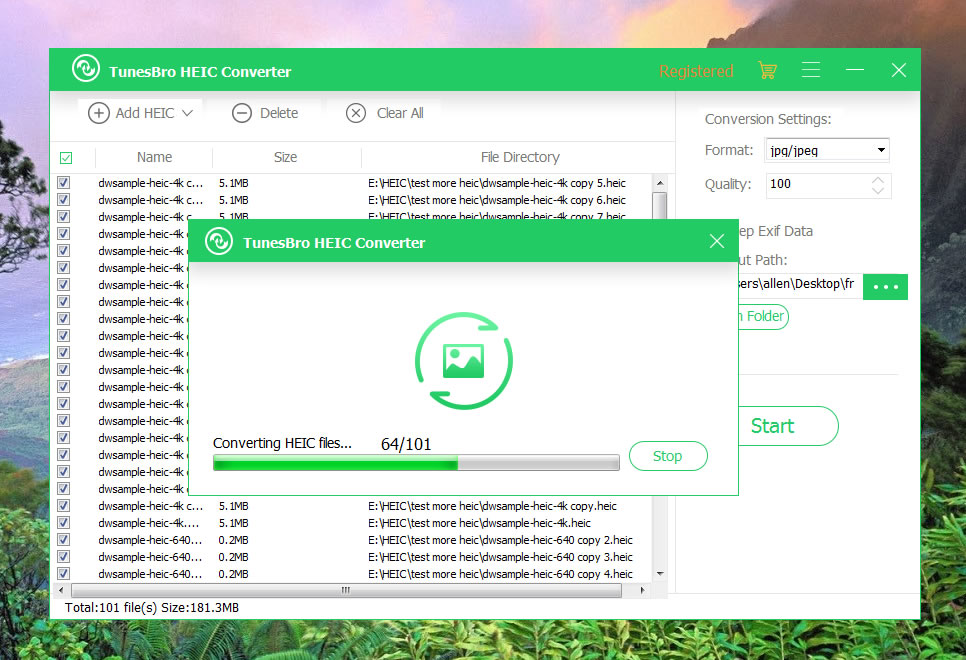Screen dimensions: 966x660
Task: Click the horizontal scrollbar thumb of the file list
Action: pyautogui.click(x=346, y=590)
